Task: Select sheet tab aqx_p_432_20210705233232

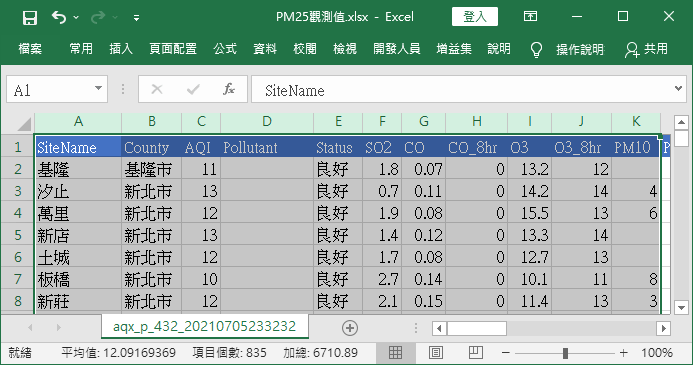Action: tap(205, 327)
